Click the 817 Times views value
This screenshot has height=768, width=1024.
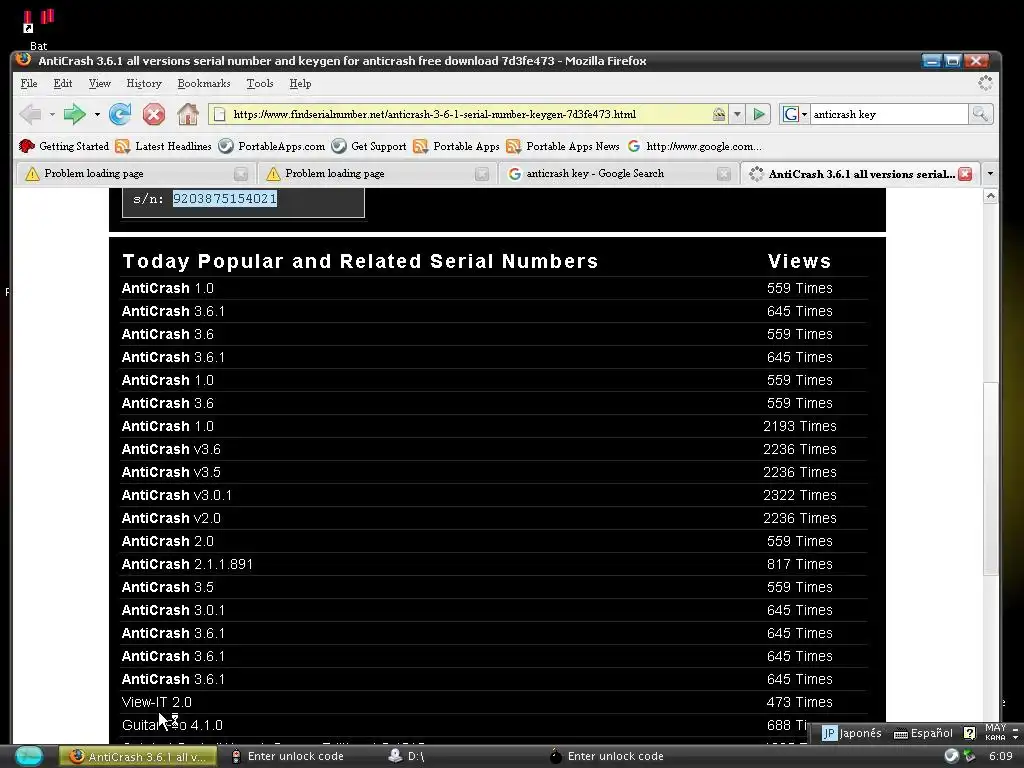pos(799,564)
